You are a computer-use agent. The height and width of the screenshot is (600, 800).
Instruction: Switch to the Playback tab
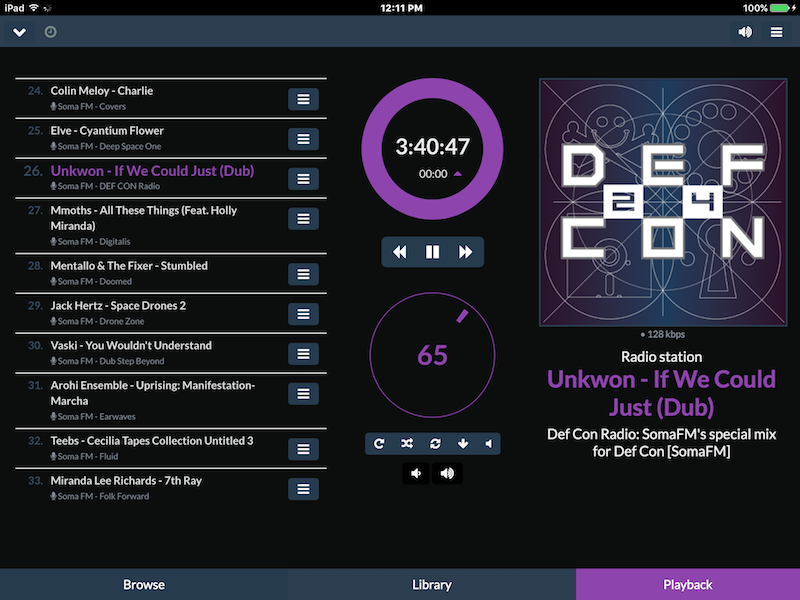[688, 585]
